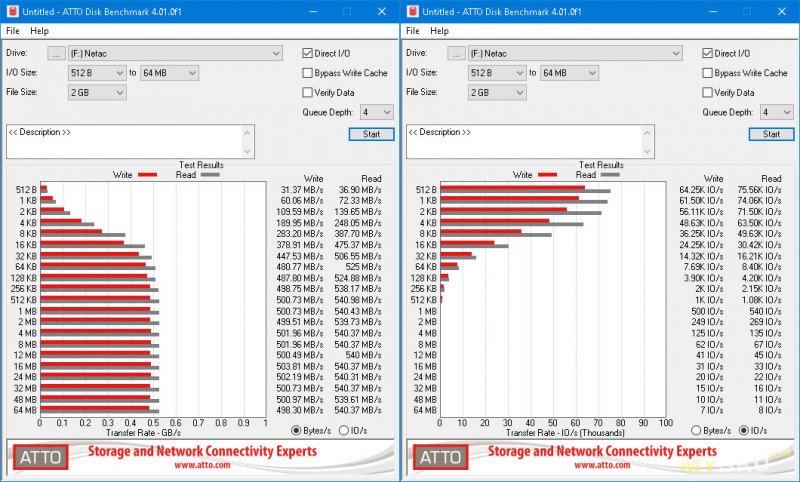The image size is (800, 482).
Task: Open Help menu in left window
Action: pos(39,31)
